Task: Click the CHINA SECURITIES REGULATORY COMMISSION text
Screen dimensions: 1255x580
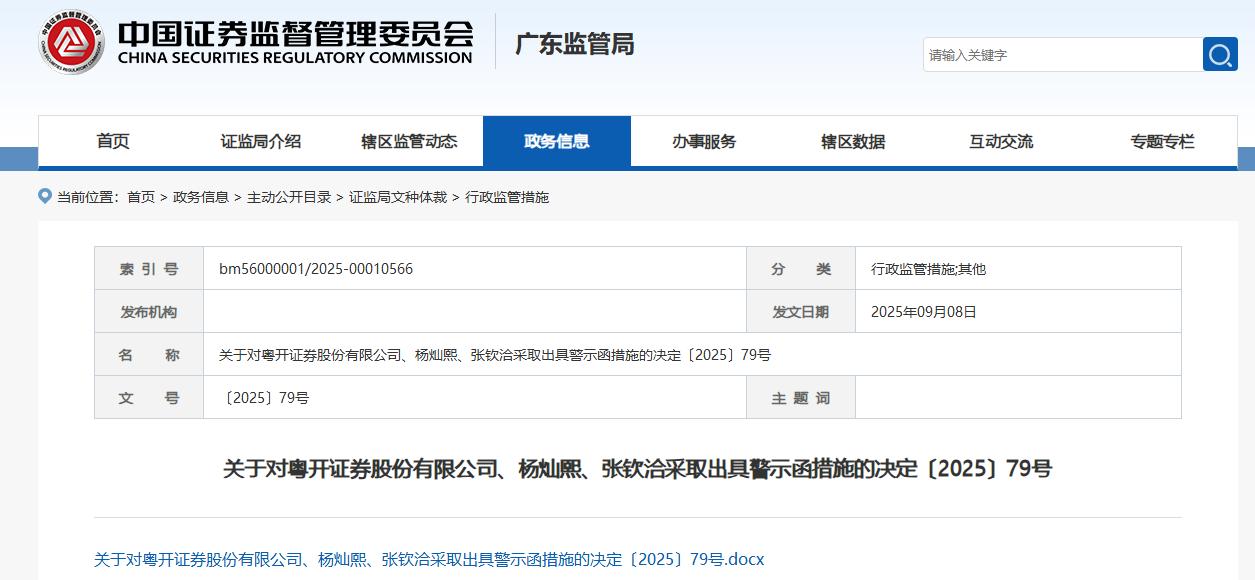Action: [295, 58]
